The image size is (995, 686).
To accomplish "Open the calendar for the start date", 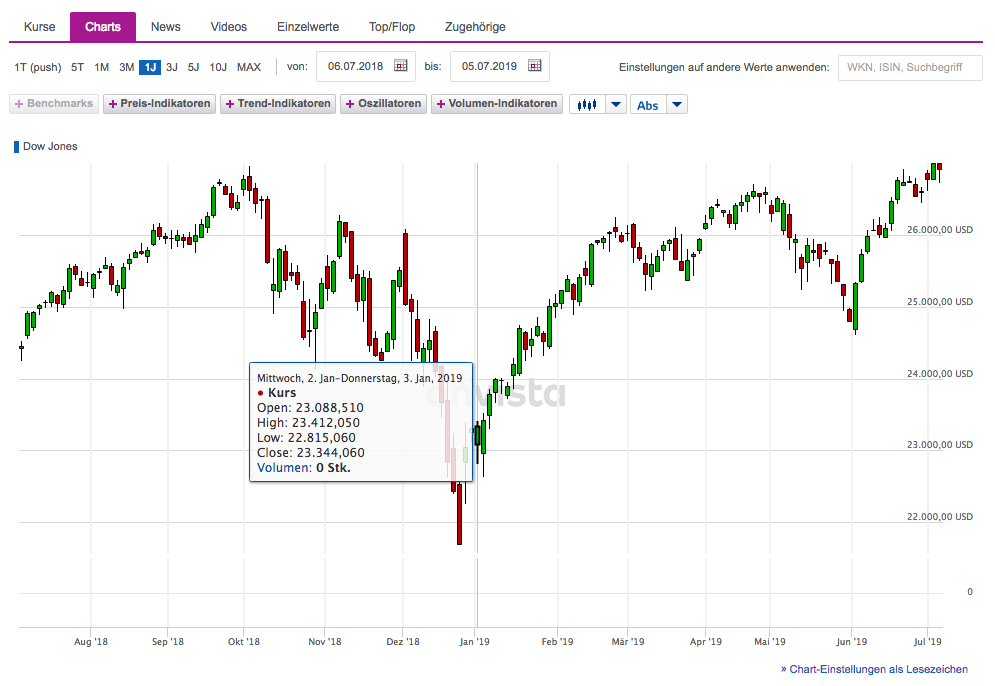I will coord(401,66).
